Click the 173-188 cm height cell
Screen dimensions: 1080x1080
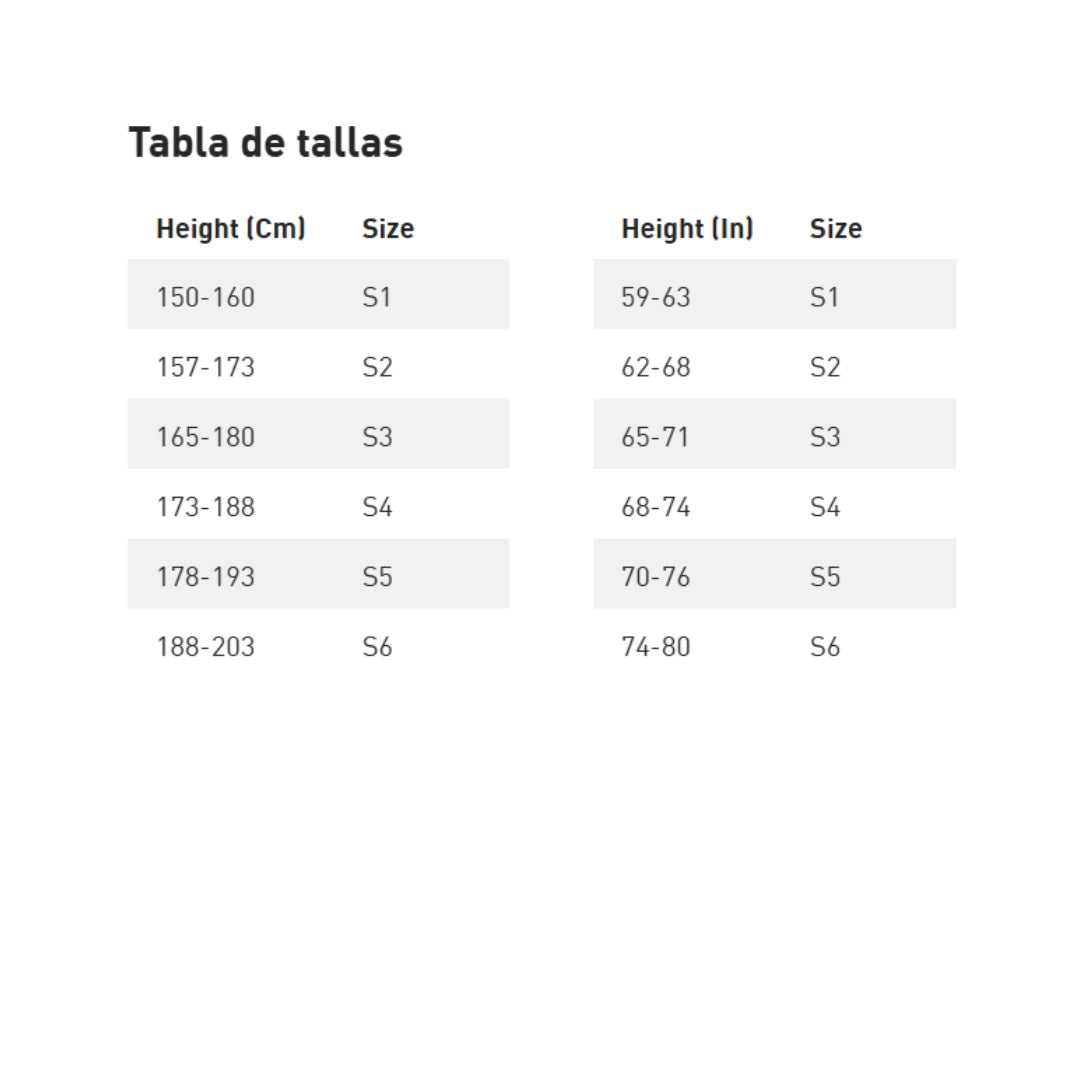205,507
